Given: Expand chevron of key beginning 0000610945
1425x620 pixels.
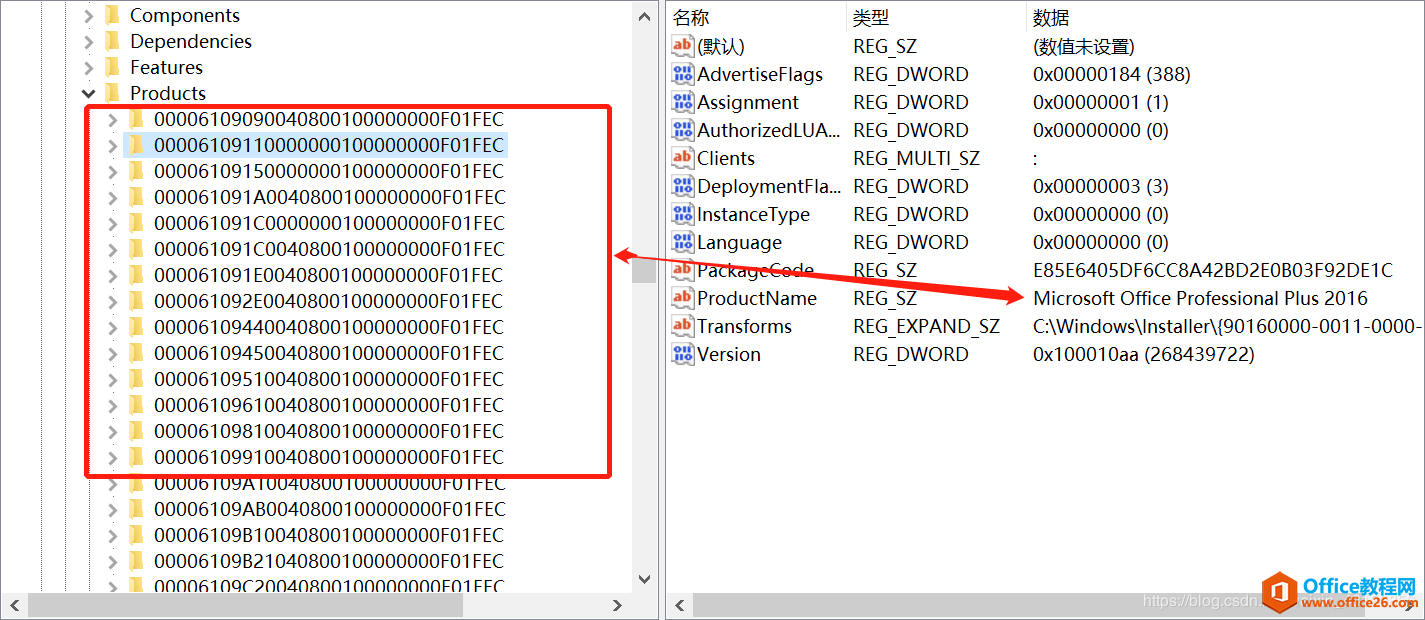Looking at the screenshot, I should [x=112, y=353].
